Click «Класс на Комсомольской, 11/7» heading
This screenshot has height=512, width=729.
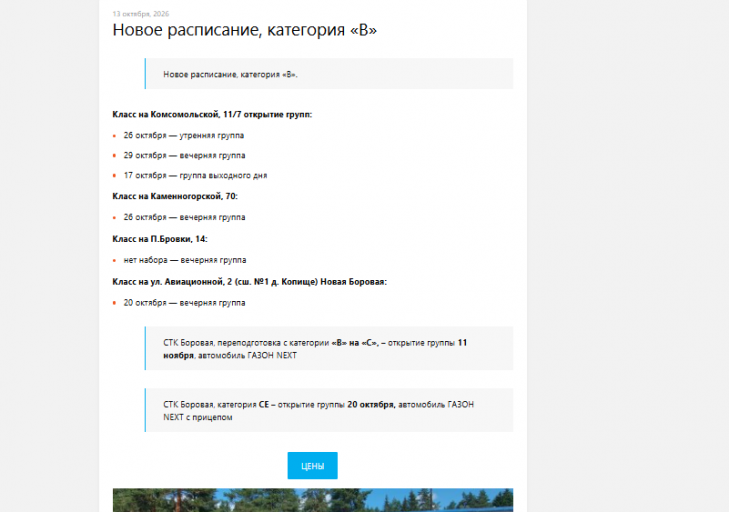coord(212,114)
